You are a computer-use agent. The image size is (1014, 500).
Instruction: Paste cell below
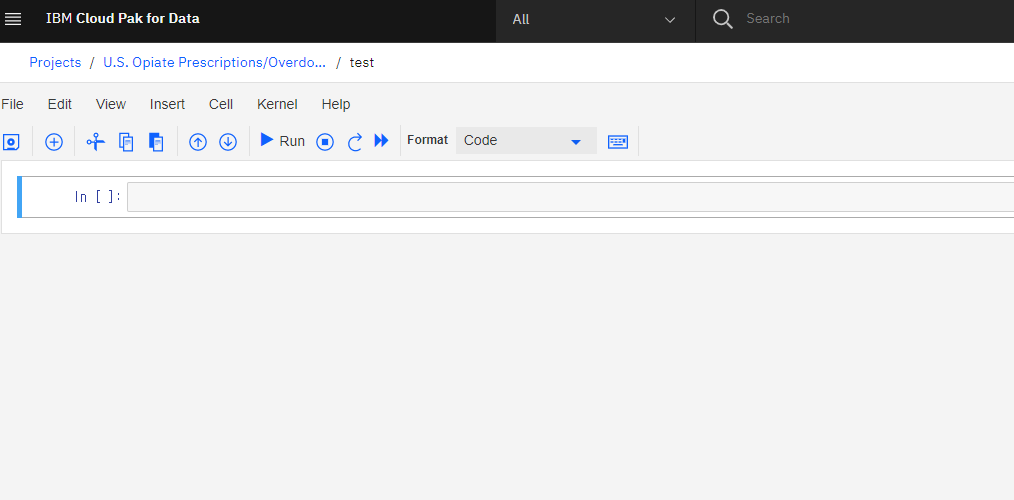tap(156, 142)
